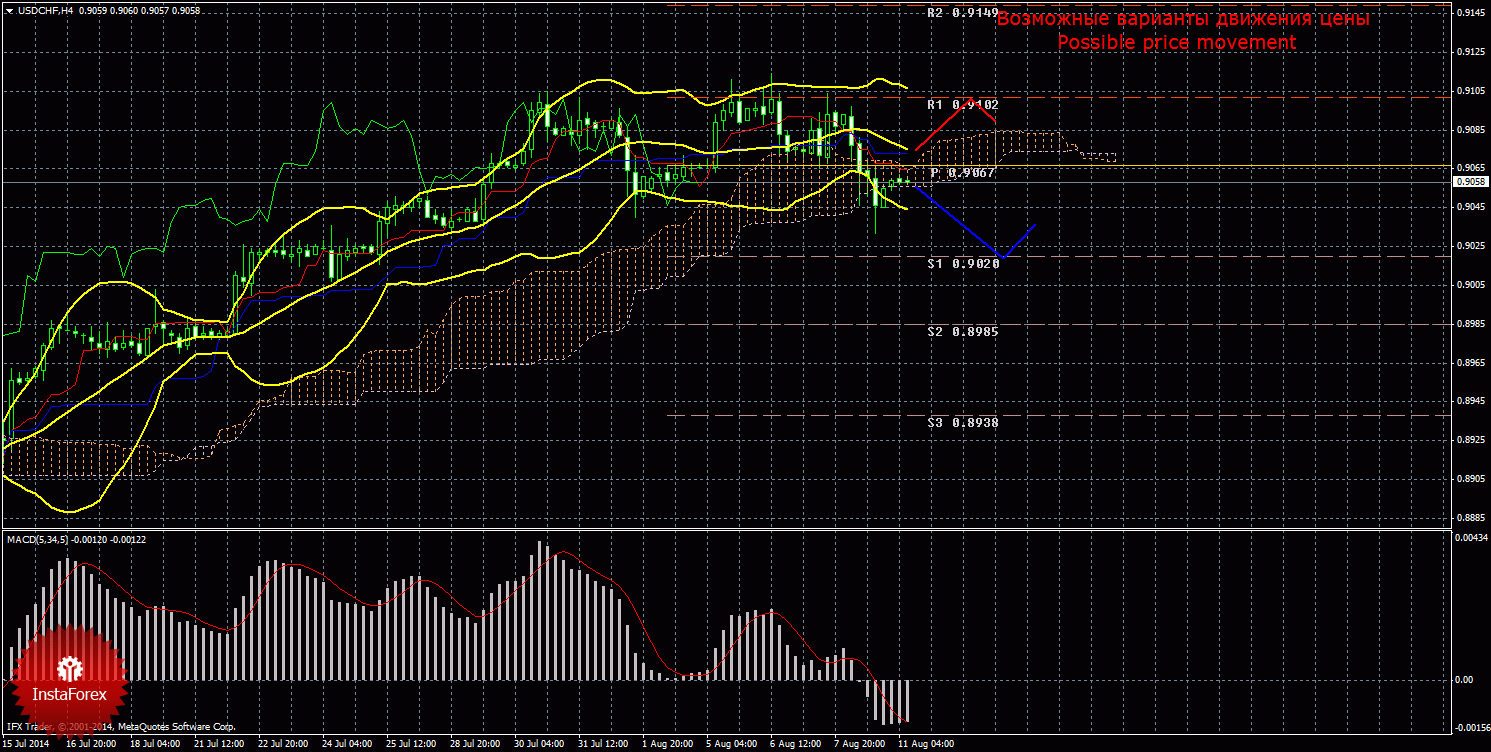Click the MACD scale value 0.00

1465,680
